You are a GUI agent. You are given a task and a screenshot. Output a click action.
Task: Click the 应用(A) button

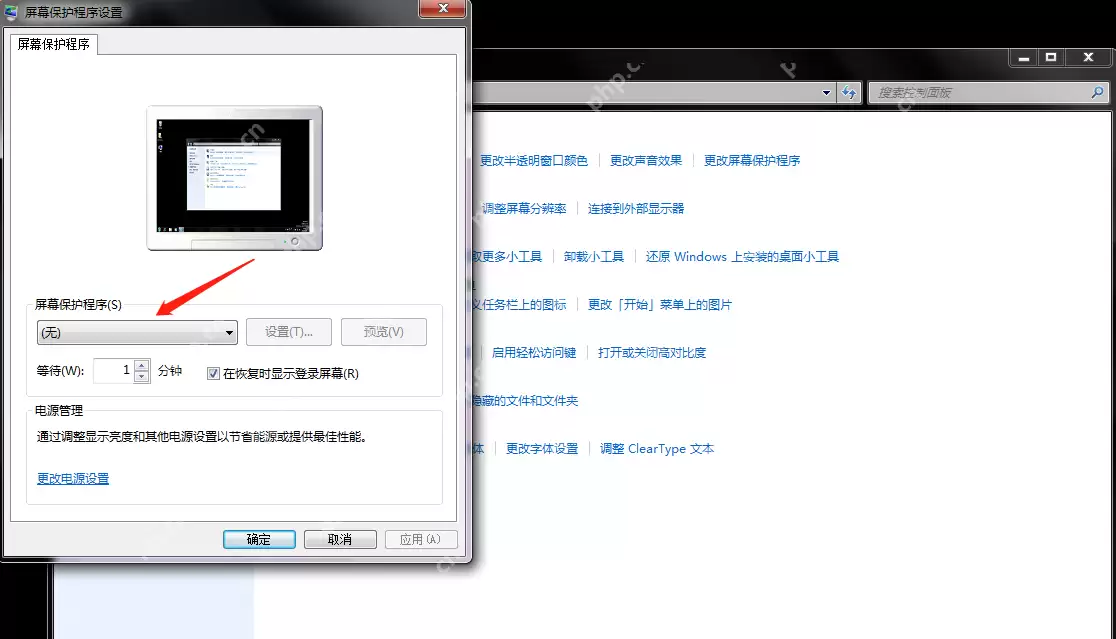click(x=421, y=539)
